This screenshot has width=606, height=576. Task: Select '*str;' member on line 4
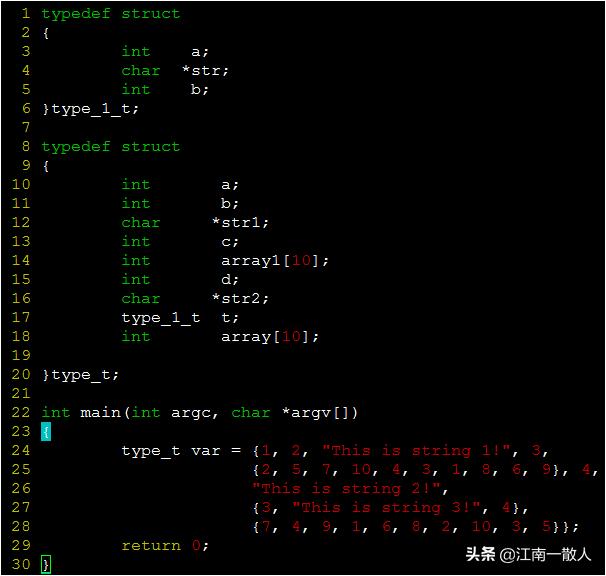tap(205, 71)
